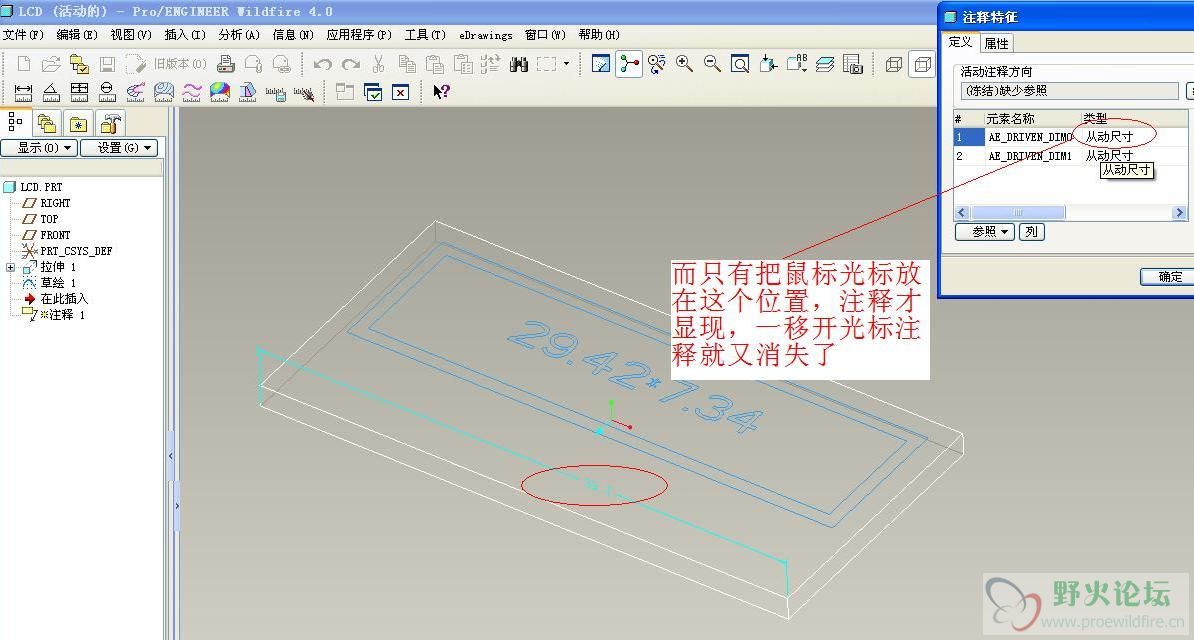Screen dimensions: 1194x640
Task: Open the 分析(A) menu
Action: pos(239,35)
